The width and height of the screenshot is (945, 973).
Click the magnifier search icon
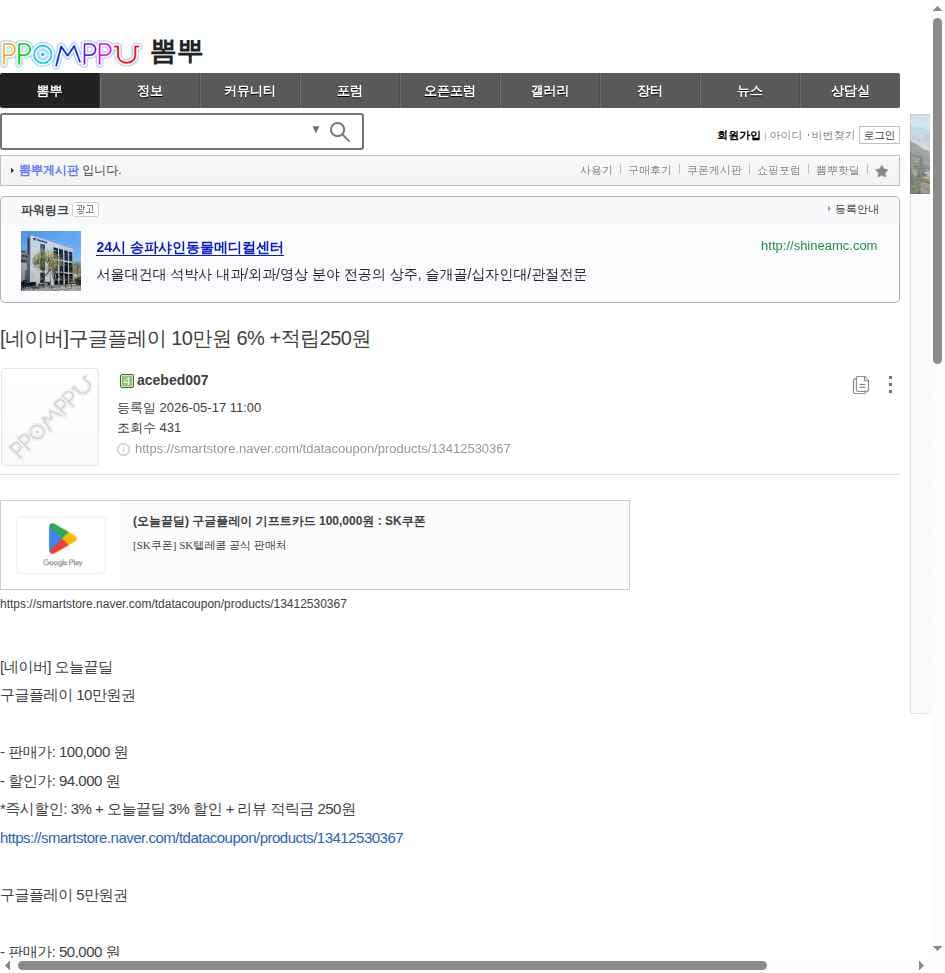click(x=339, y=132)
